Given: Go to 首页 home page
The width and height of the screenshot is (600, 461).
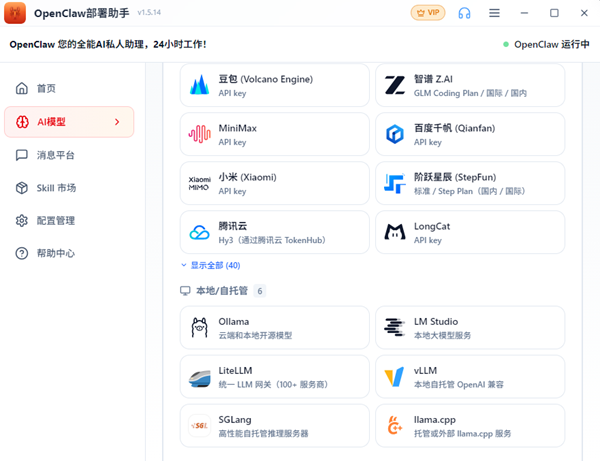Looking at the screenshot, I should (x=69, y=88).
